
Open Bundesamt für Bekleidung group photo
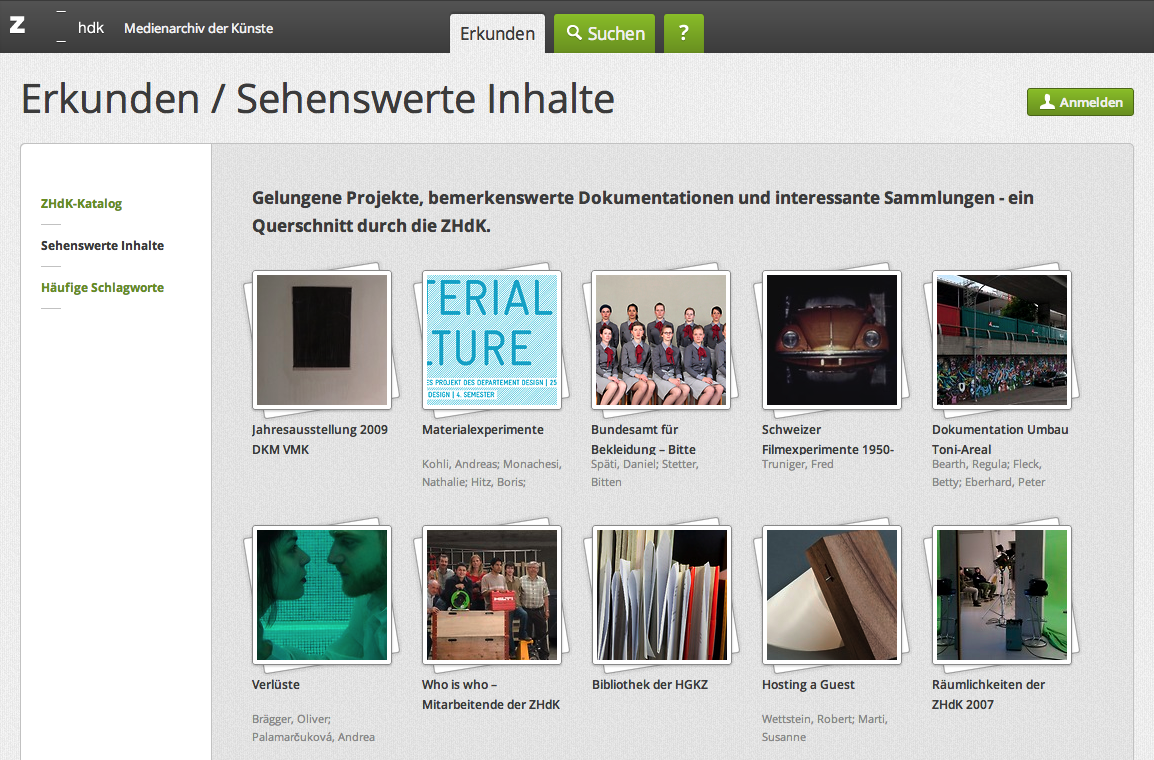[x=661, y=340]
